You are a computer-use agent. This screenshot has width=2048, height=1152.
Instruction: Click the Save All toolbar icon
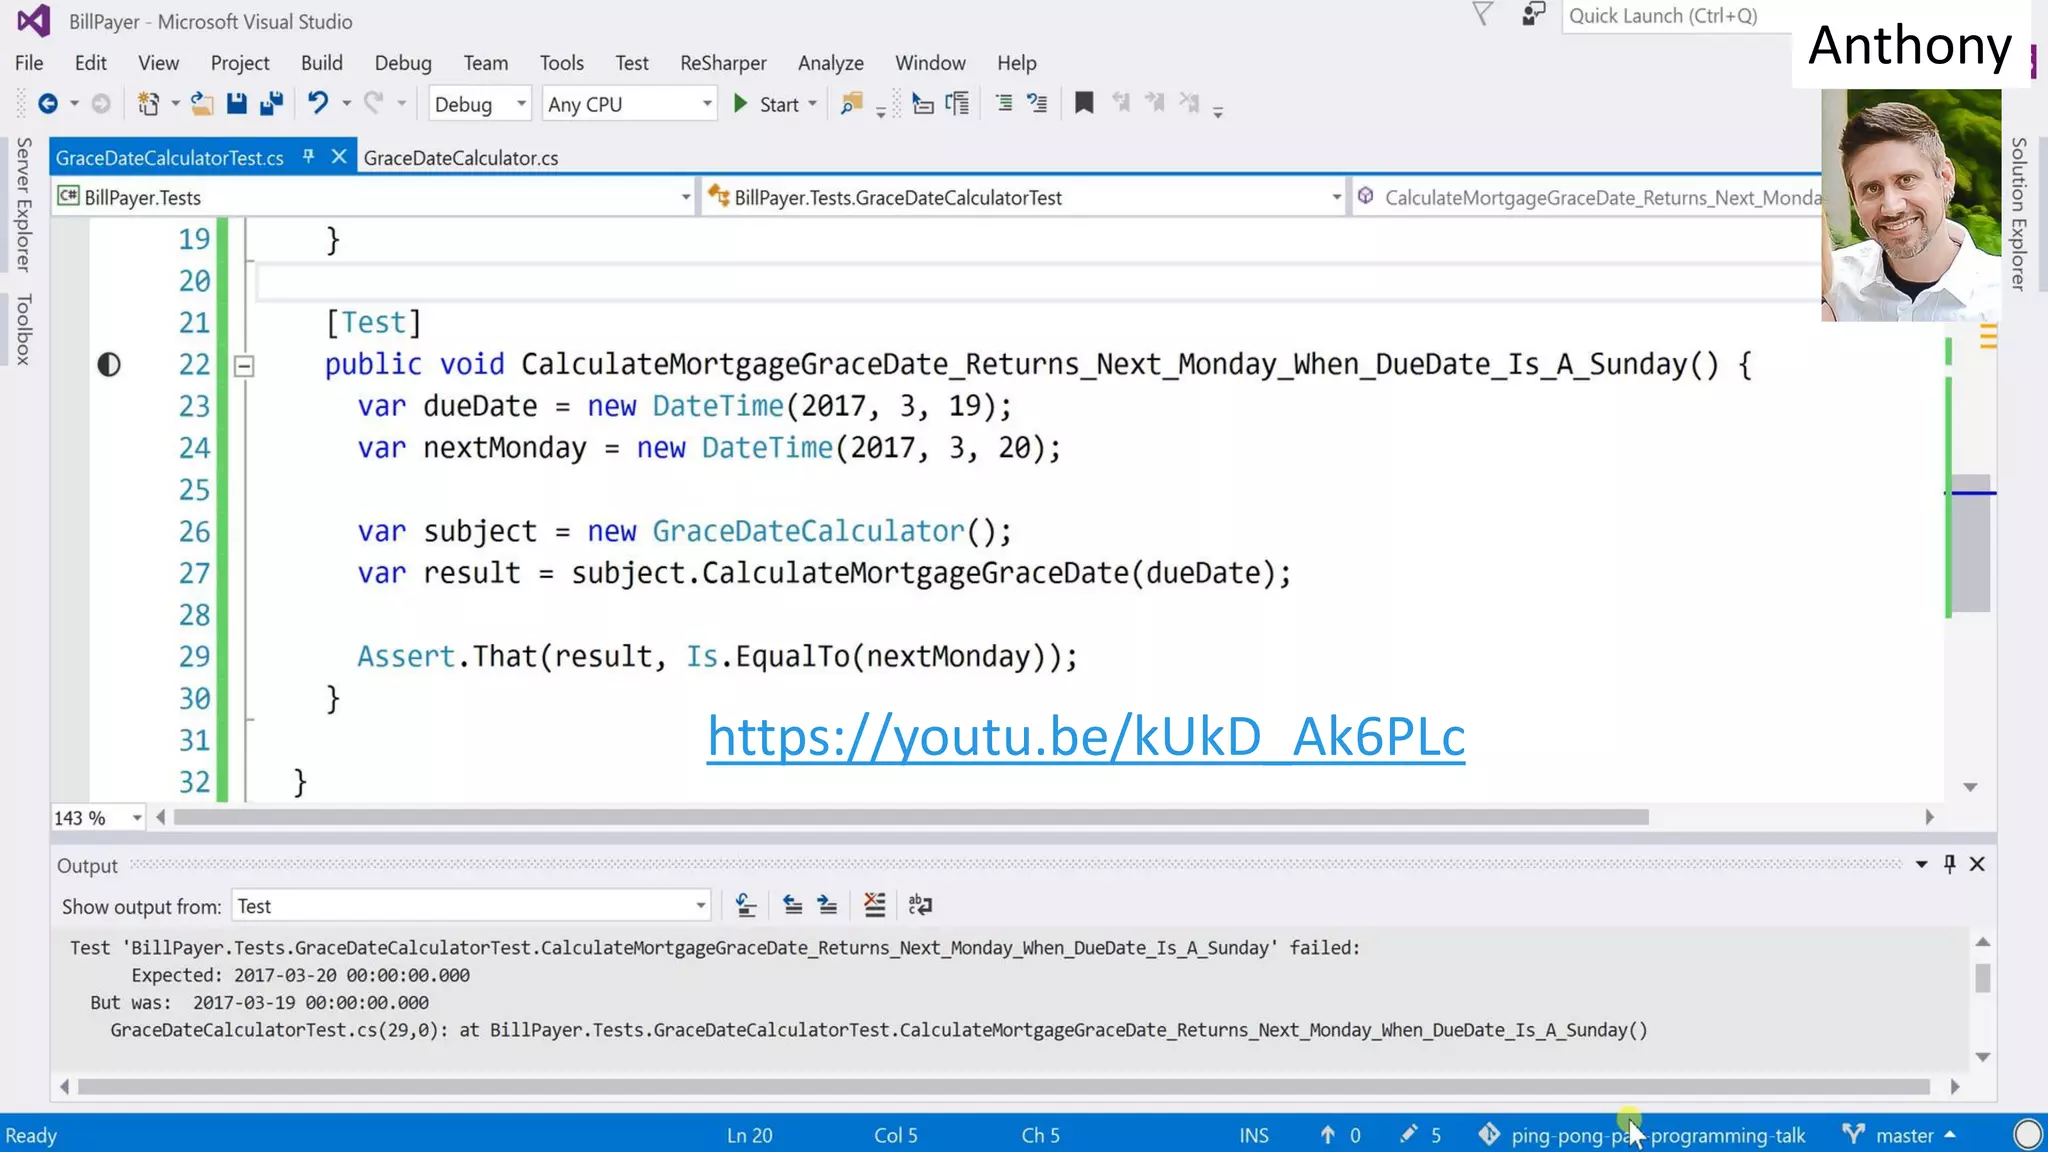click(x=271, y=104)
